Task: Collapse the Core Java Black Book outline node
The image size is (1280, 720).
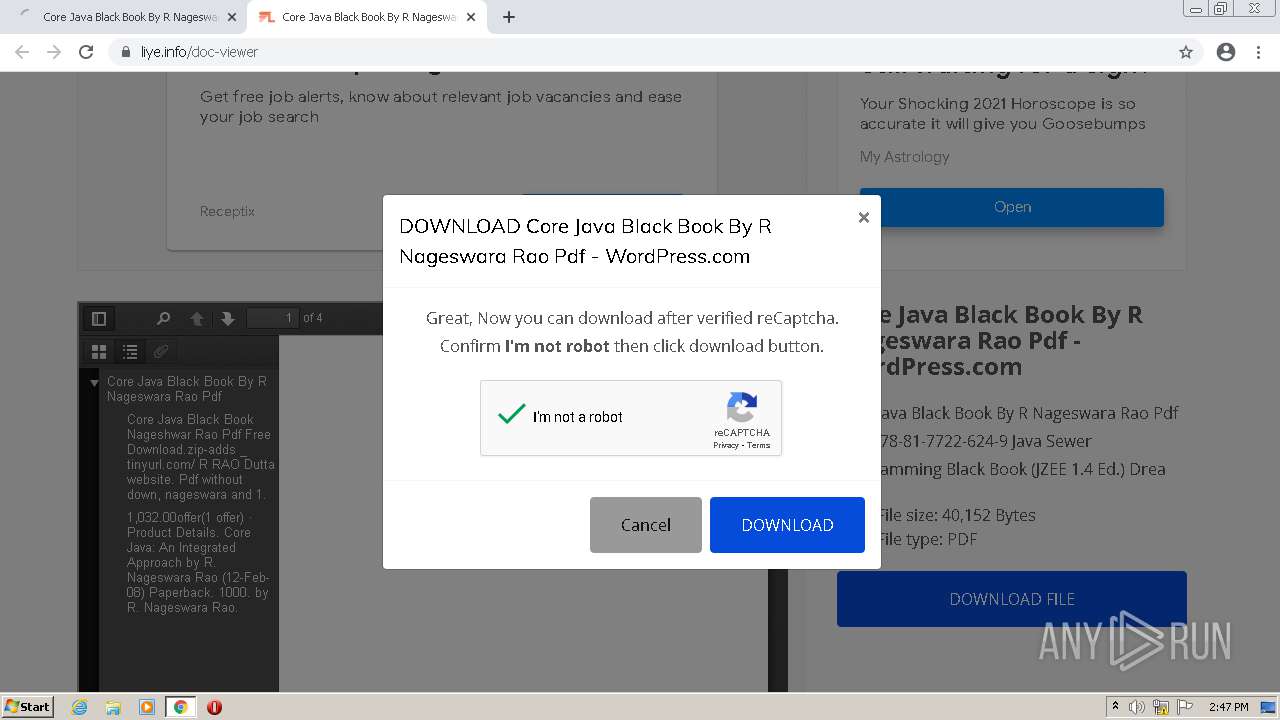Action: click(94, 382)
